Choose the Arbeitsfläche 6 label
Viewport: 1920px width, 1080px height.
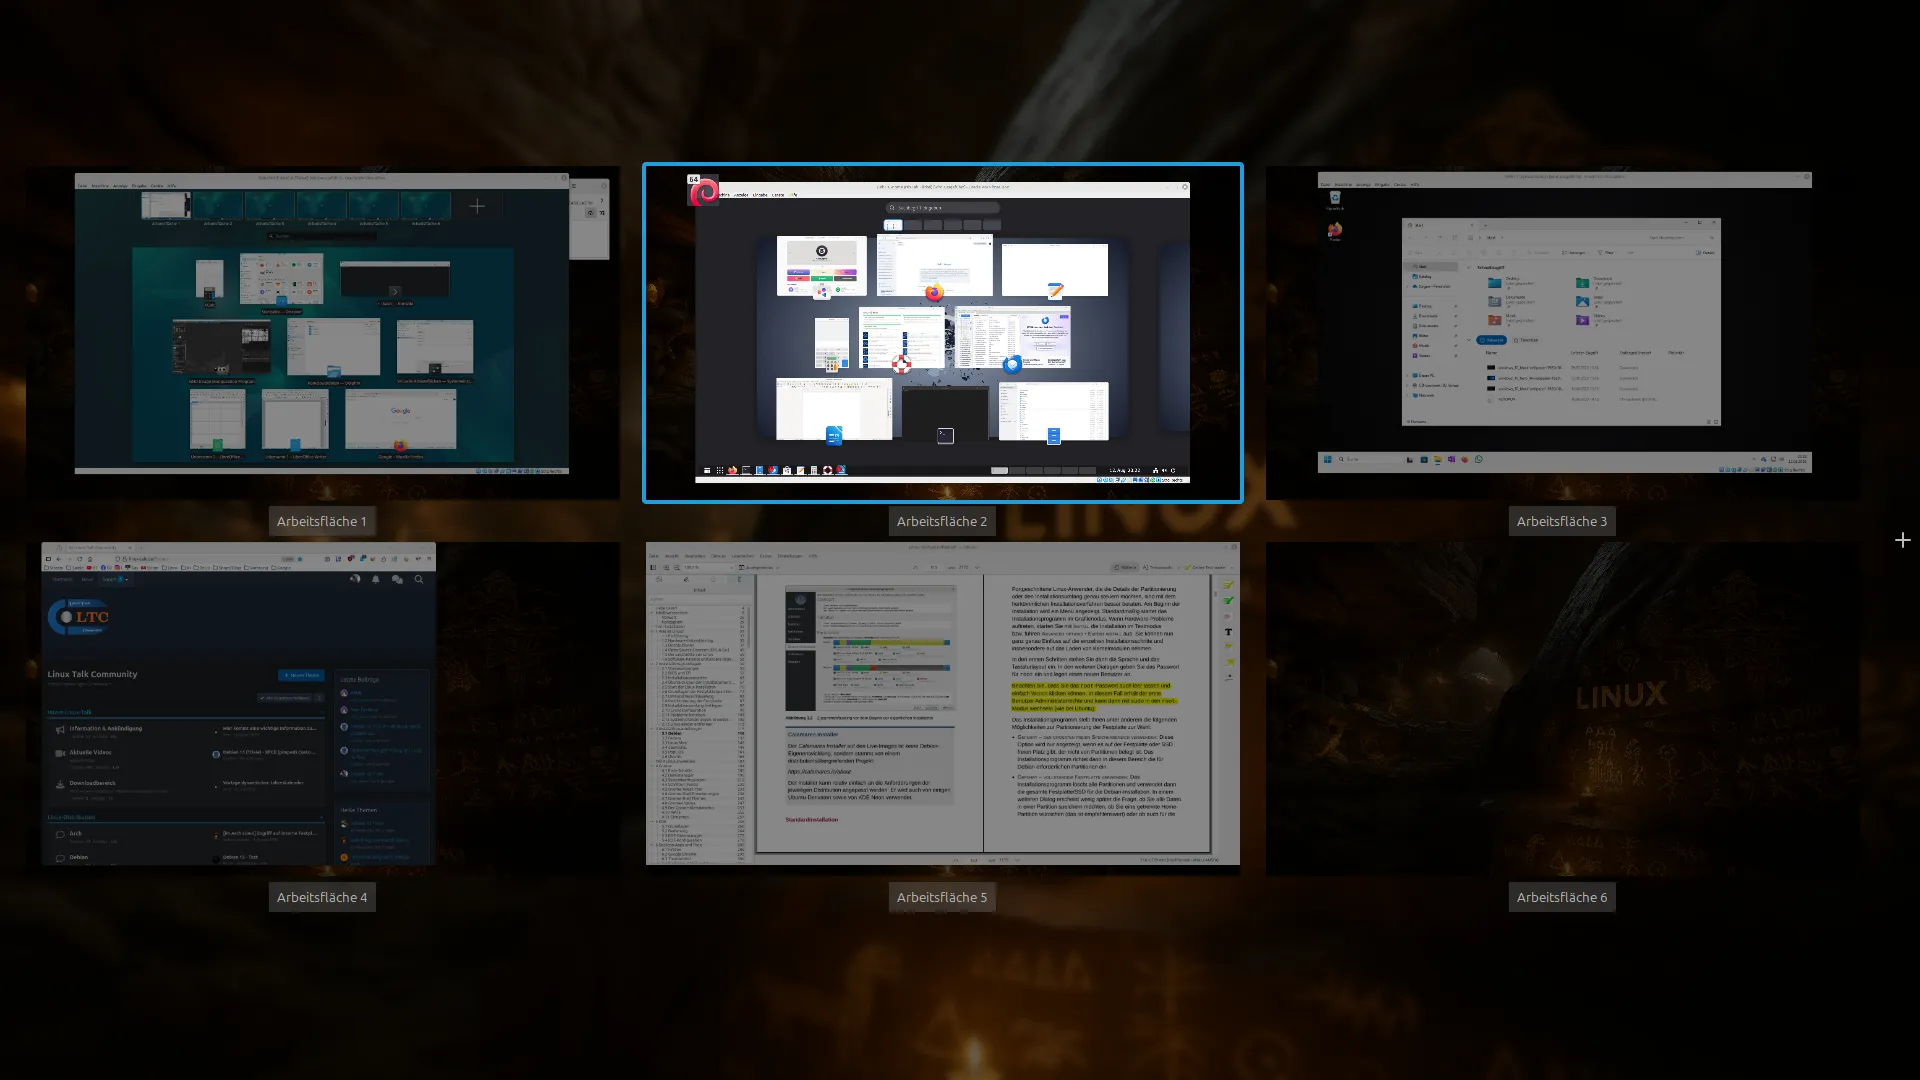point(1561,897)
